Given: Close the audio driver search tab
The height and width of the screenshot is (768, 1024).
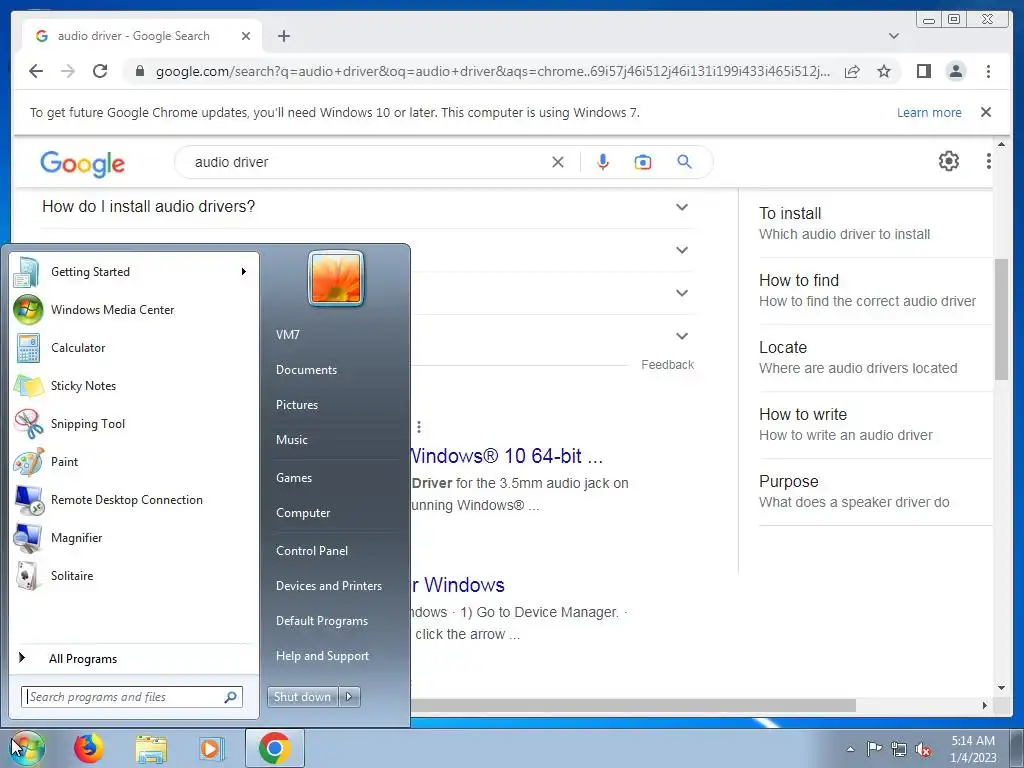Looking at the screenshot, I should pos(246,36).
